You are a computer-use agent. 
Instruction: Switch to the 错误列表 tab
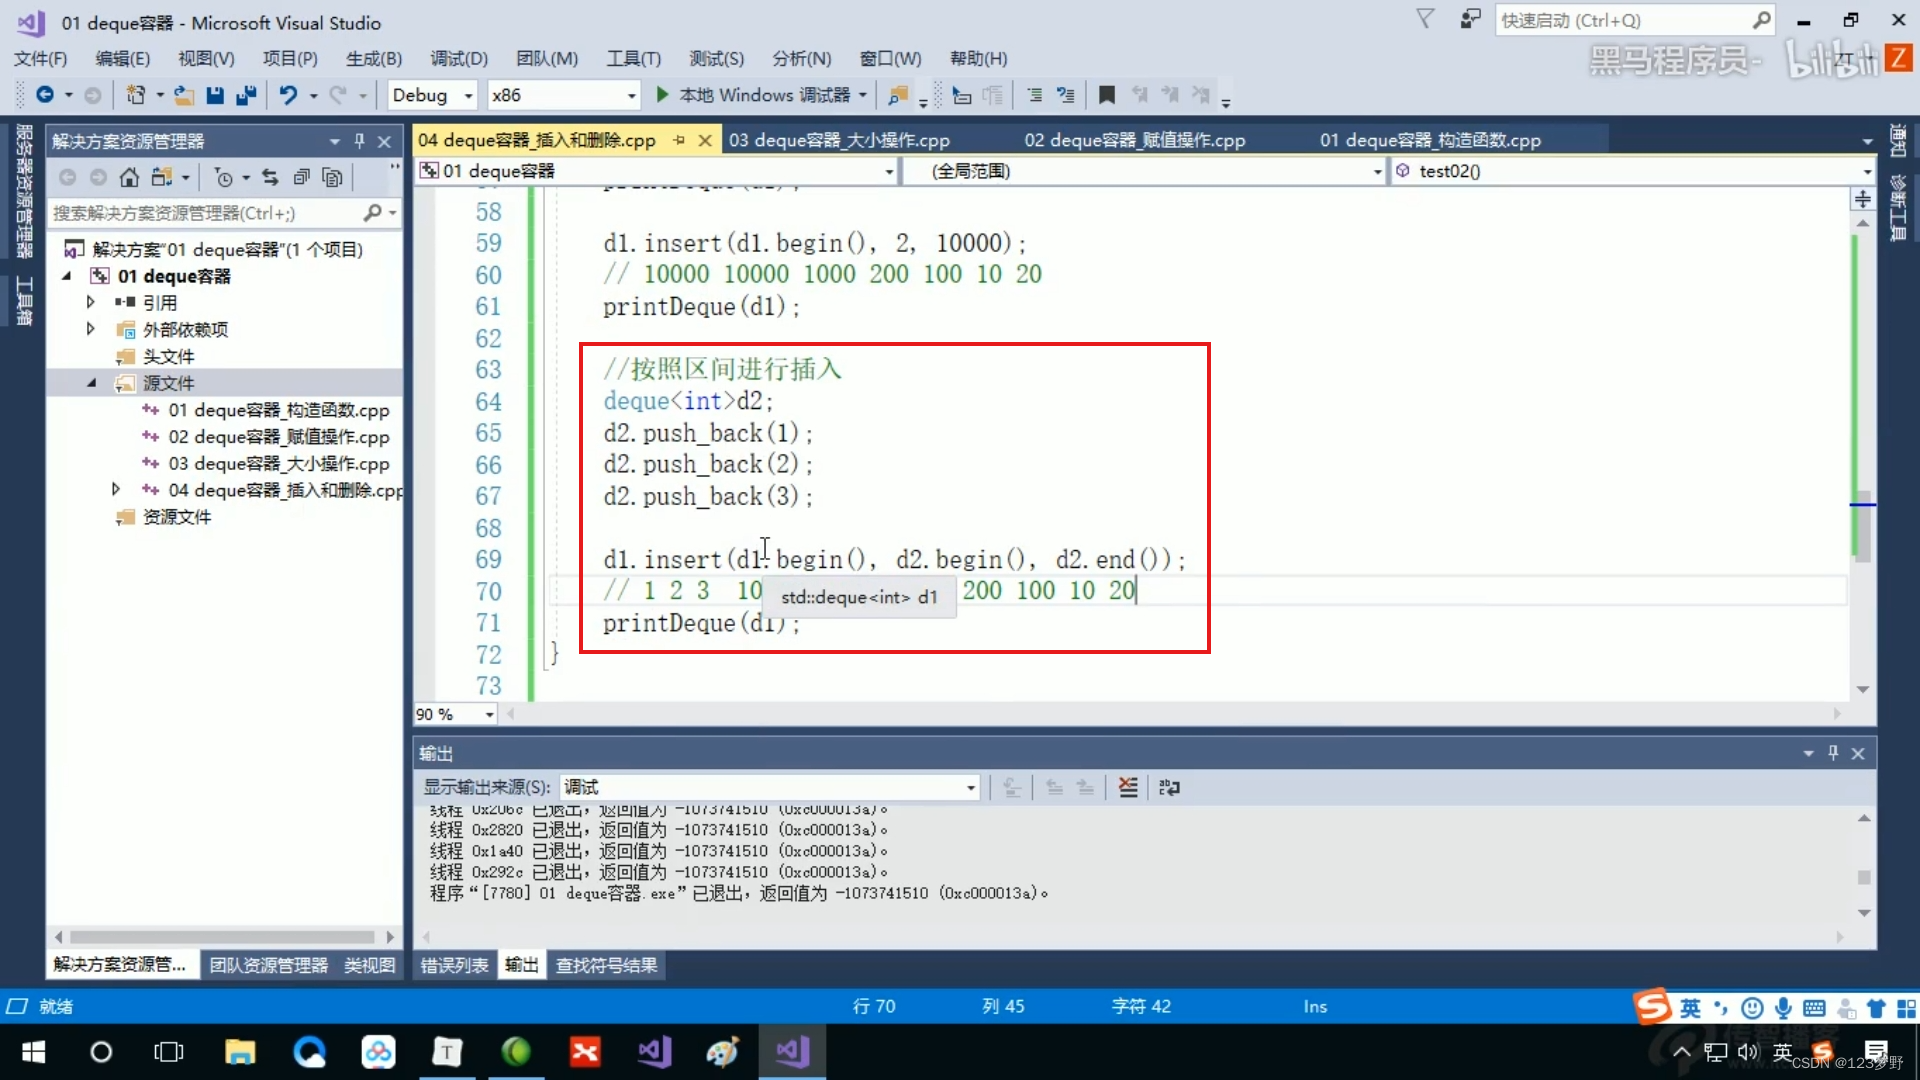455,964
